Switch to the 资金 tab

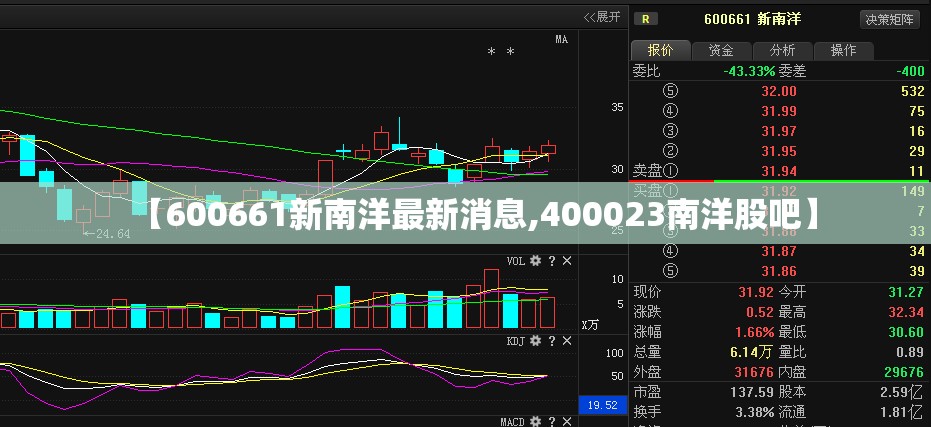point(721,50)
